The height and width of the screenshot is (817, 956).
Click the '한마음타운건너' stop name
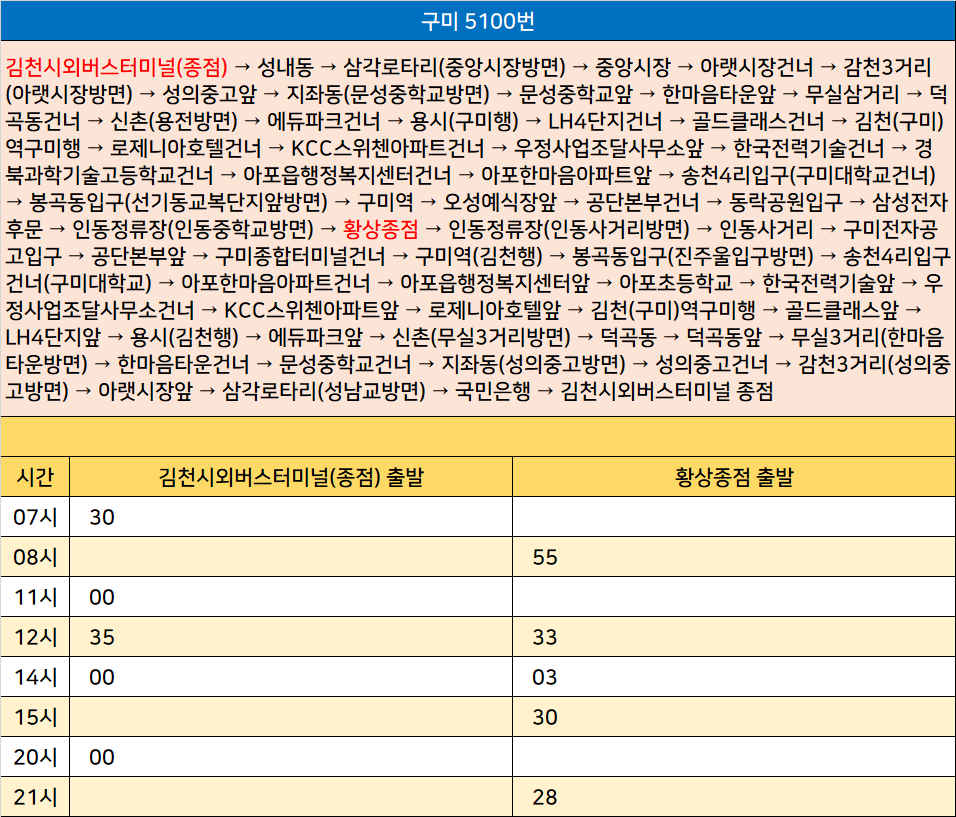point(183,365)
